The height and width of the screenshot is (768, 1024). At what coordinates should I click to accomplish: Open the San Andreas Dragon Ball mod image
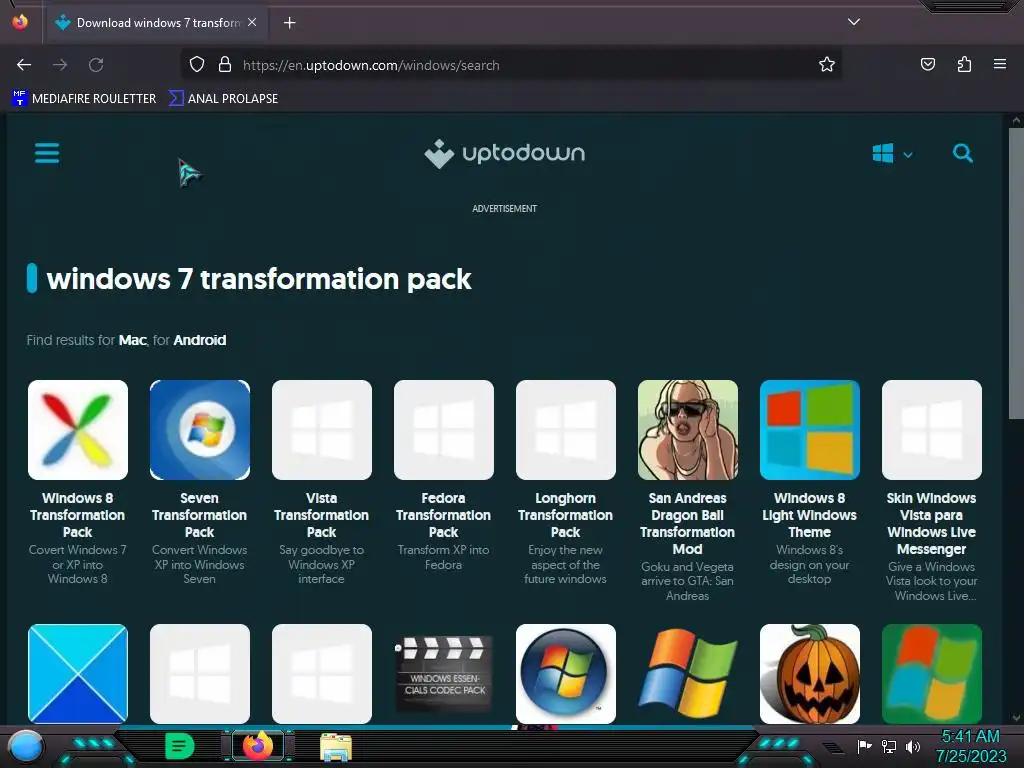(688, 430)
